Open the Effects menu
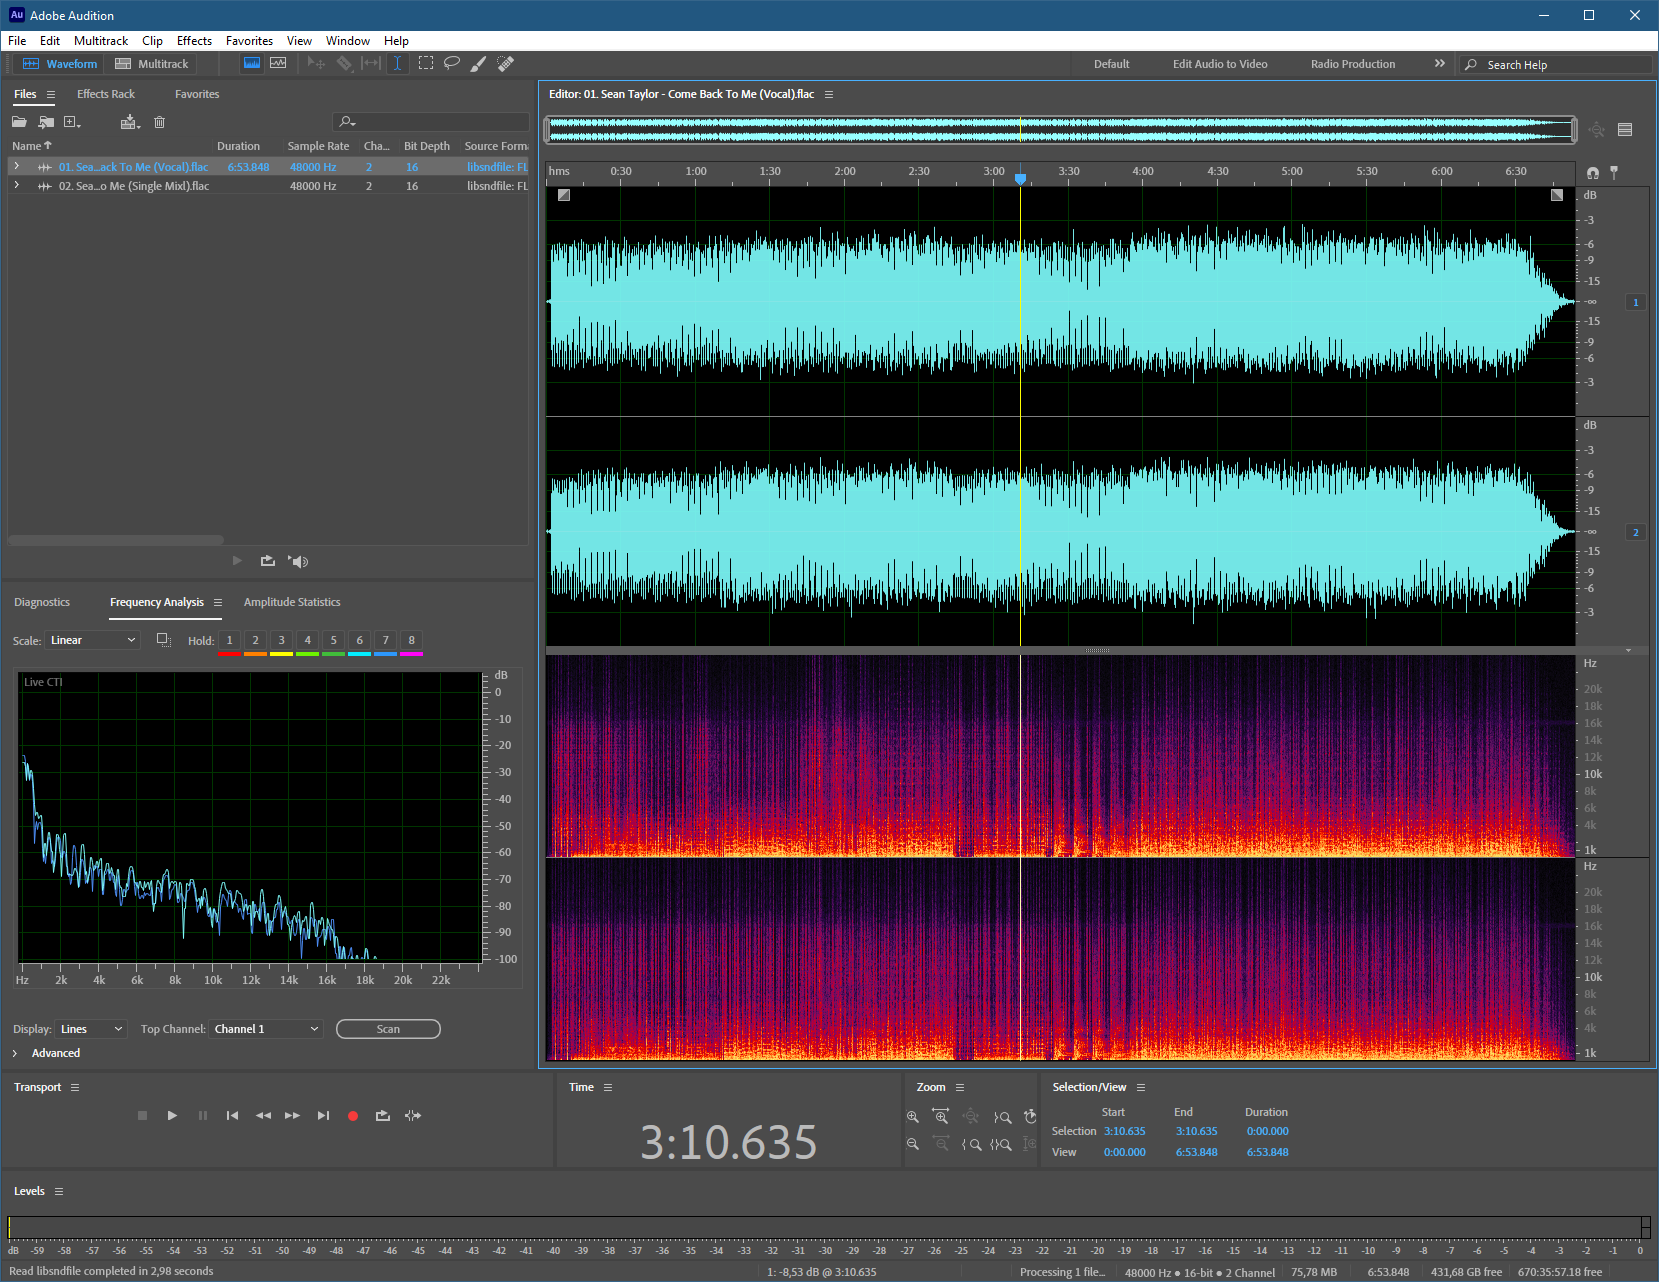The height and width of the screenshot is (1282, 1659). (194, 41)
